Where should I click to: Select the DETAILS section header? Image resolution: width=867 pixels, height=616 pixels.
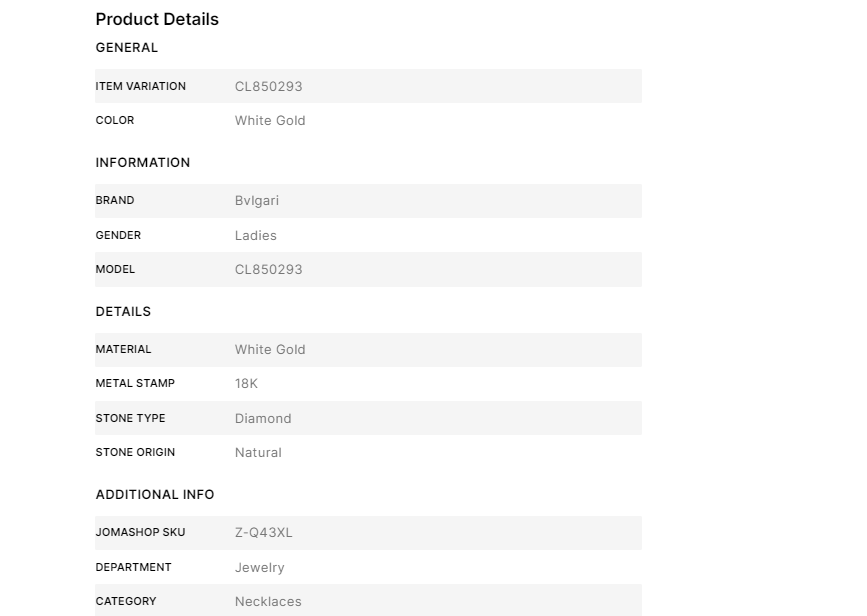123,312
